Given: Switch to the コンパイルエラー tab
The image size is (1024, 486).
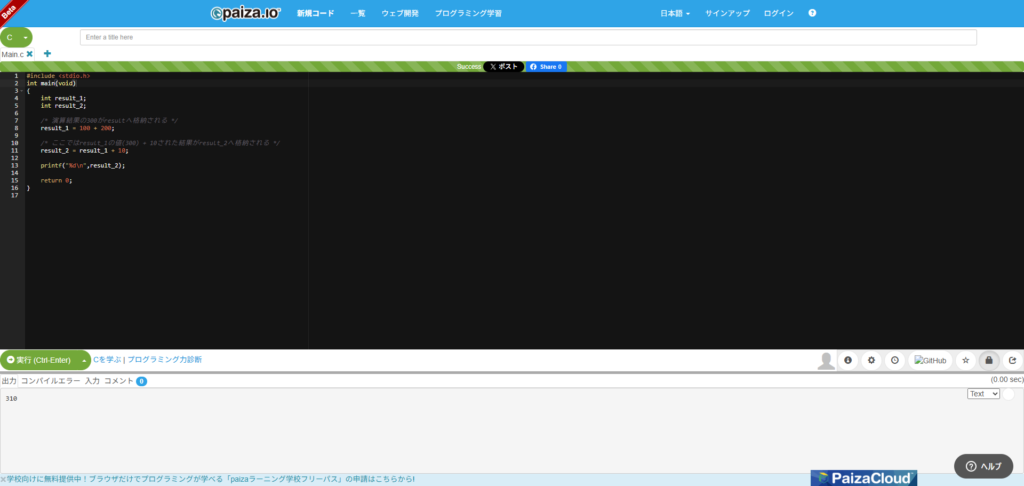Looking at the screenshot, I should pyautogui.click(x=50, y=381).
